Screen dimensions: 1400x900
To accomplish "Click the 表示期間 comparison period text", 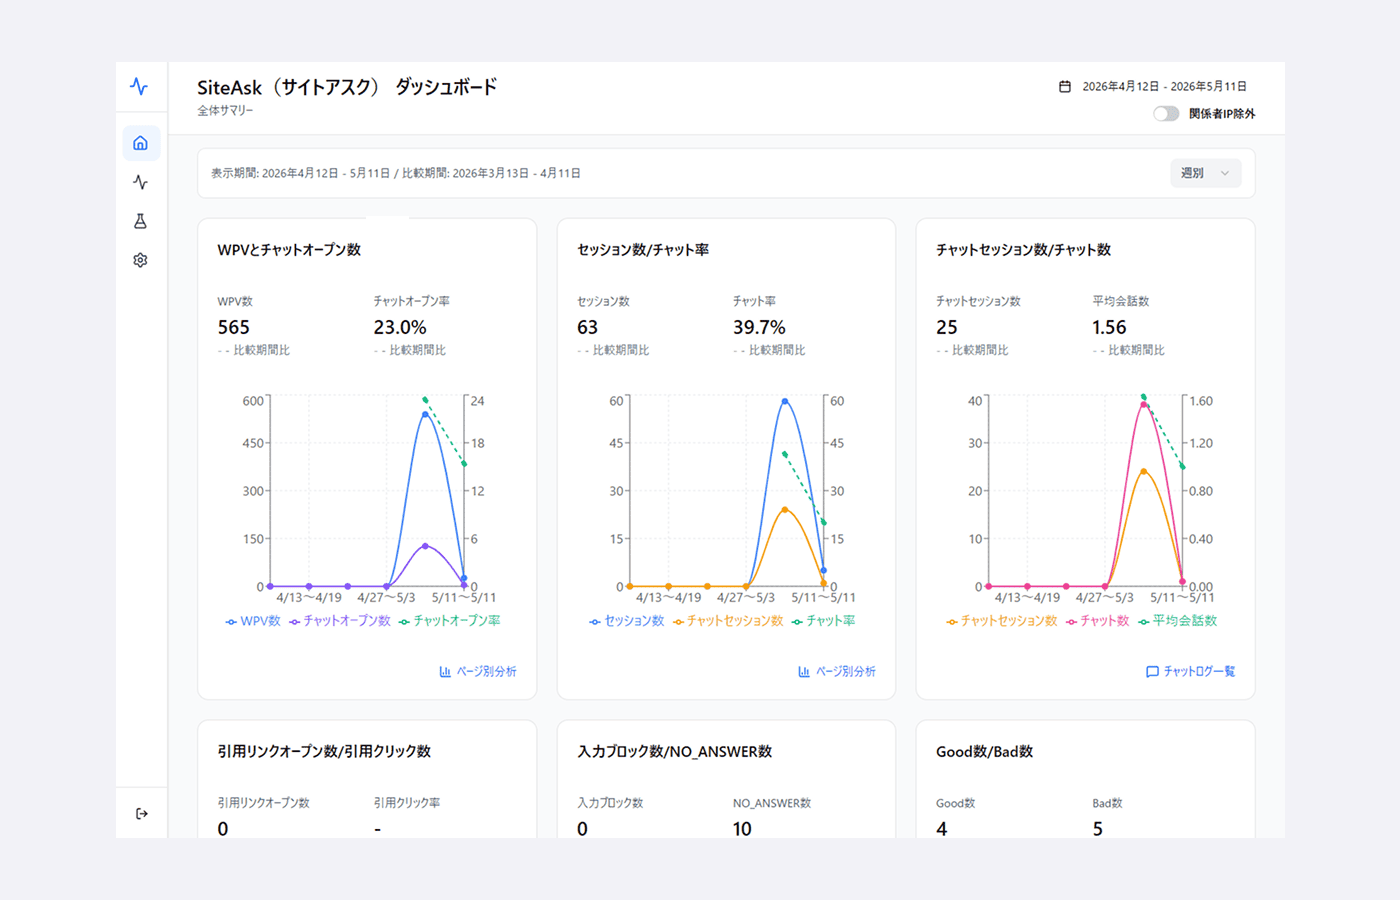I will point(396,173).
